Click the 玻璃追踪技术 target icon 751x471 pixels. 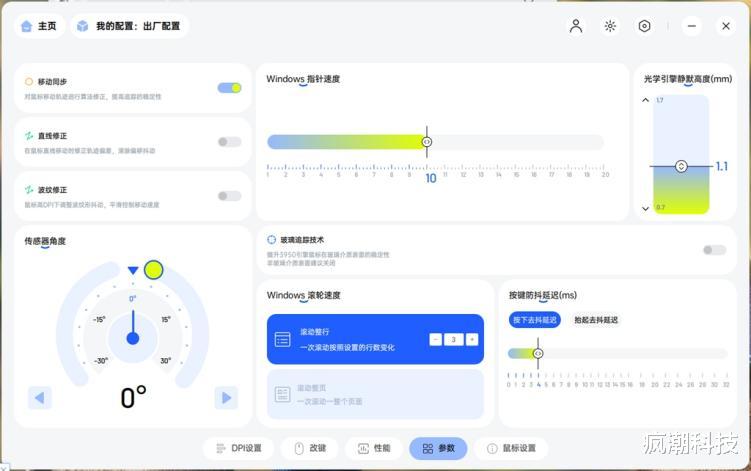(272, 240)
